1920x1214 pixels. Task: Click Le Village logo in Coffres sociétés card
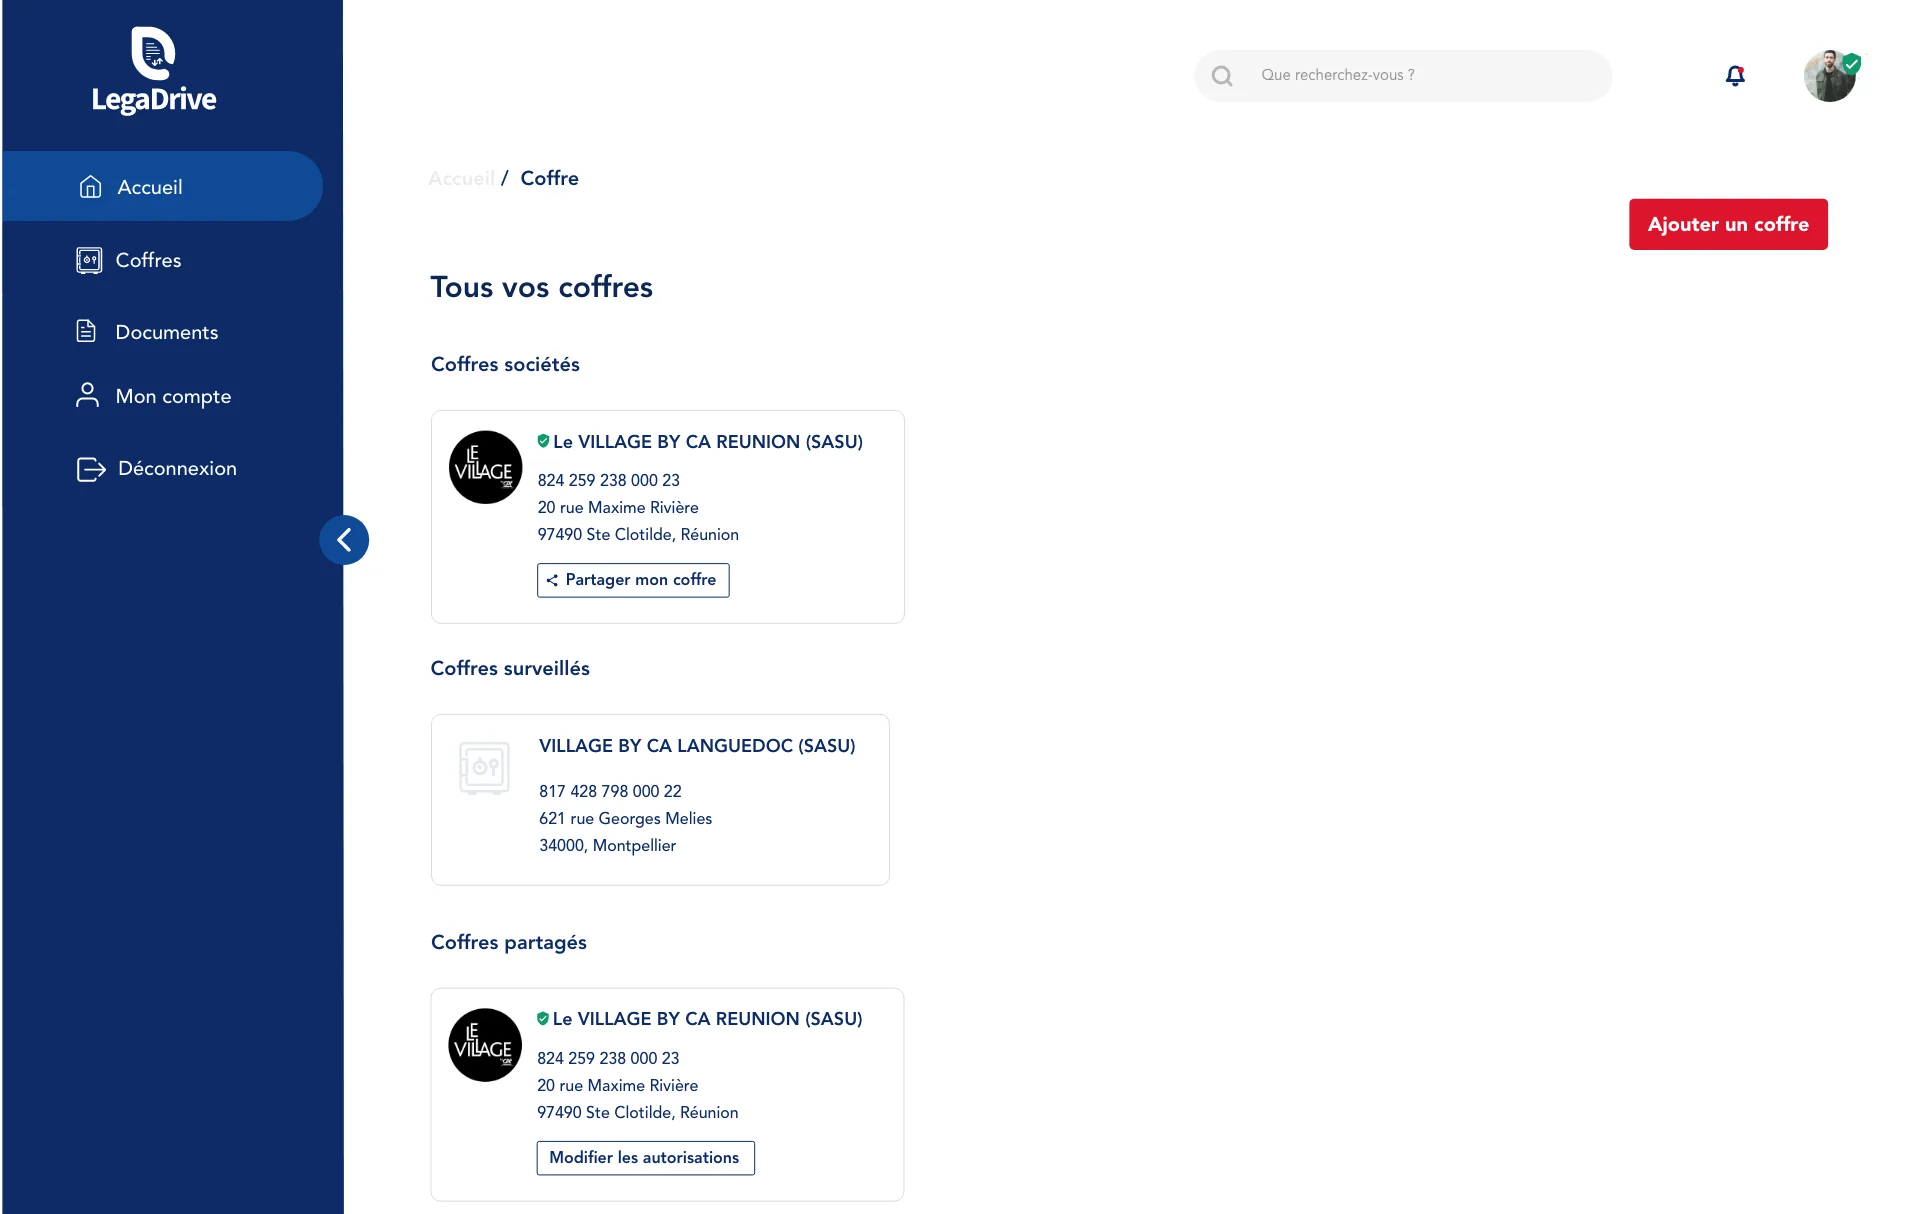(x=485, y=467)
